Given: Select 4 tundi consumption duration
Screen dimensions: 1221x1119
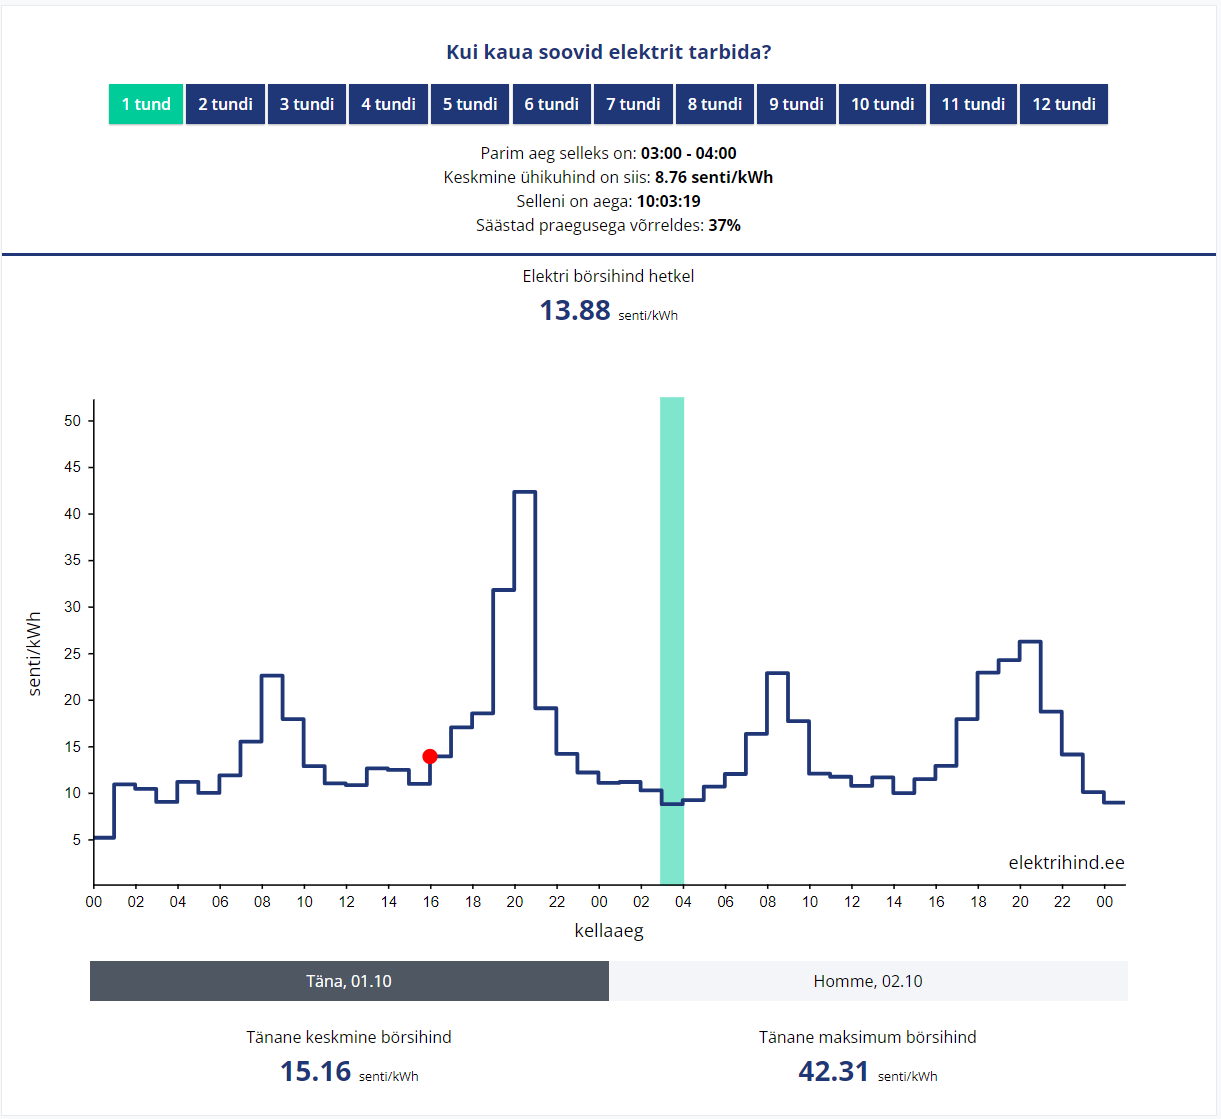Looking at the screenshot, I should (x=388, y=104).
